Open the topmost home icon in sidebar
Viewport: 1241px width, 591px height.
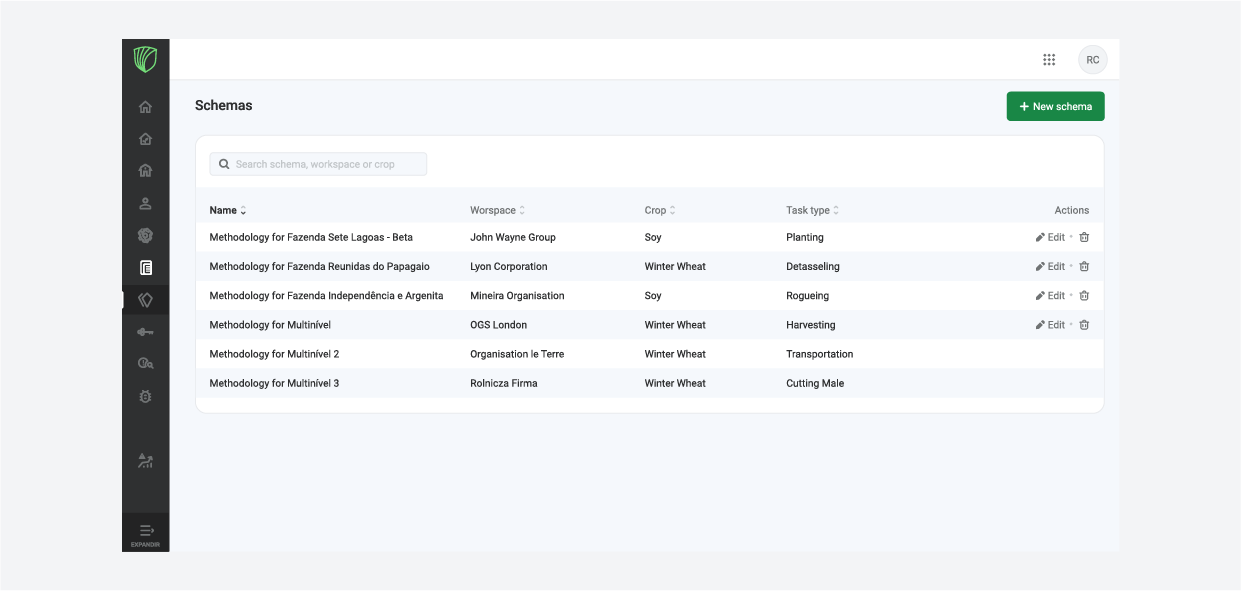pos(145,107)
